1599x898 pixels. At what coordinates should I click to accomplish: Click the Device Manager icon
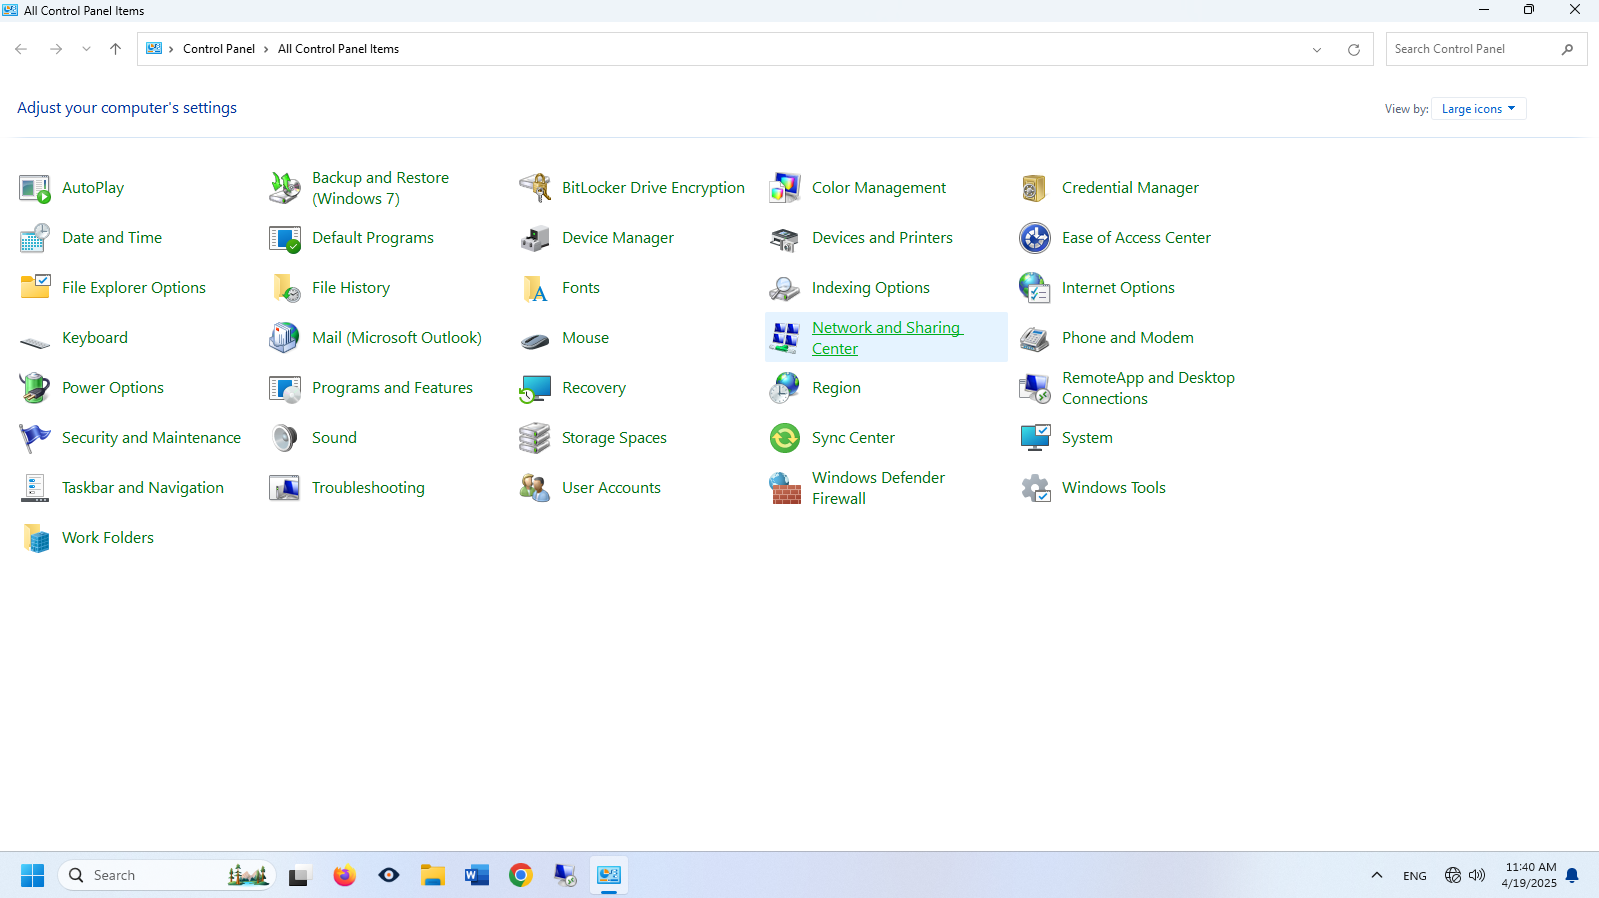click(535, 238)
